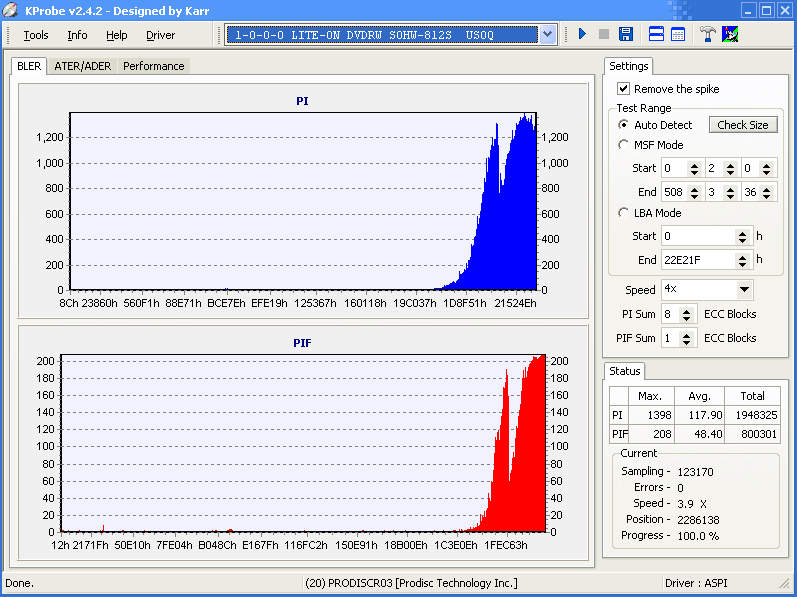Click the Progress value 100.0 %
The image size is (797, 597).
click(x=698, y=536)
